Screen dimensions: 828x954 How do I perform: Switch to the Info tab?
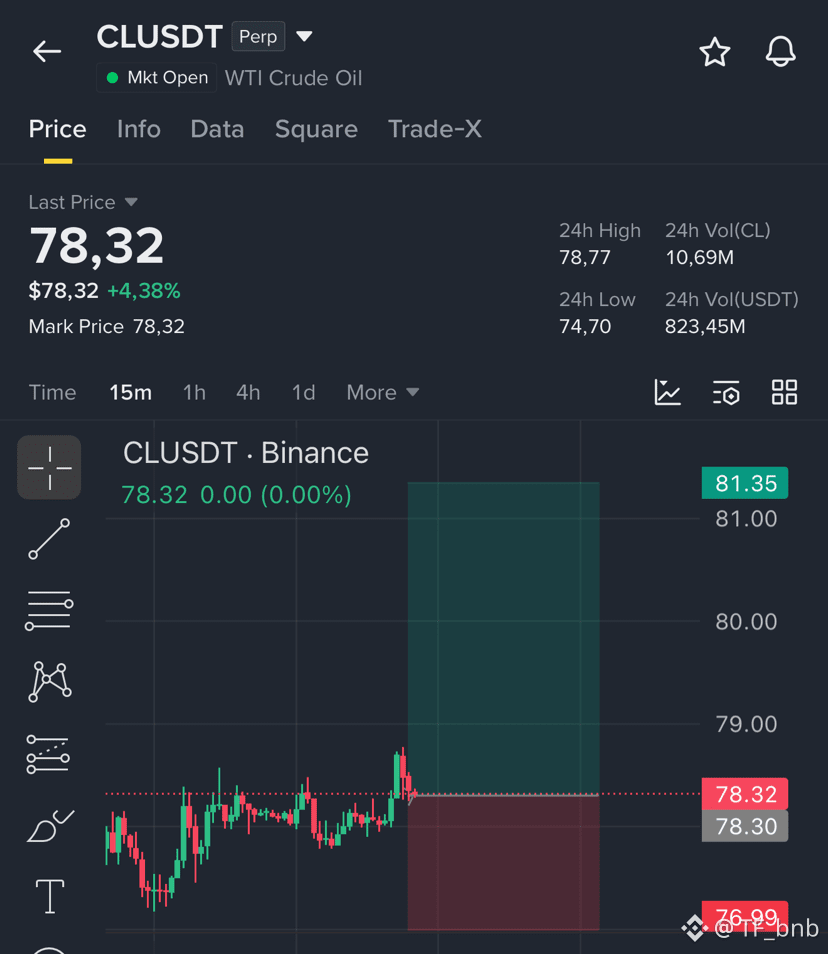pos(139,130)
